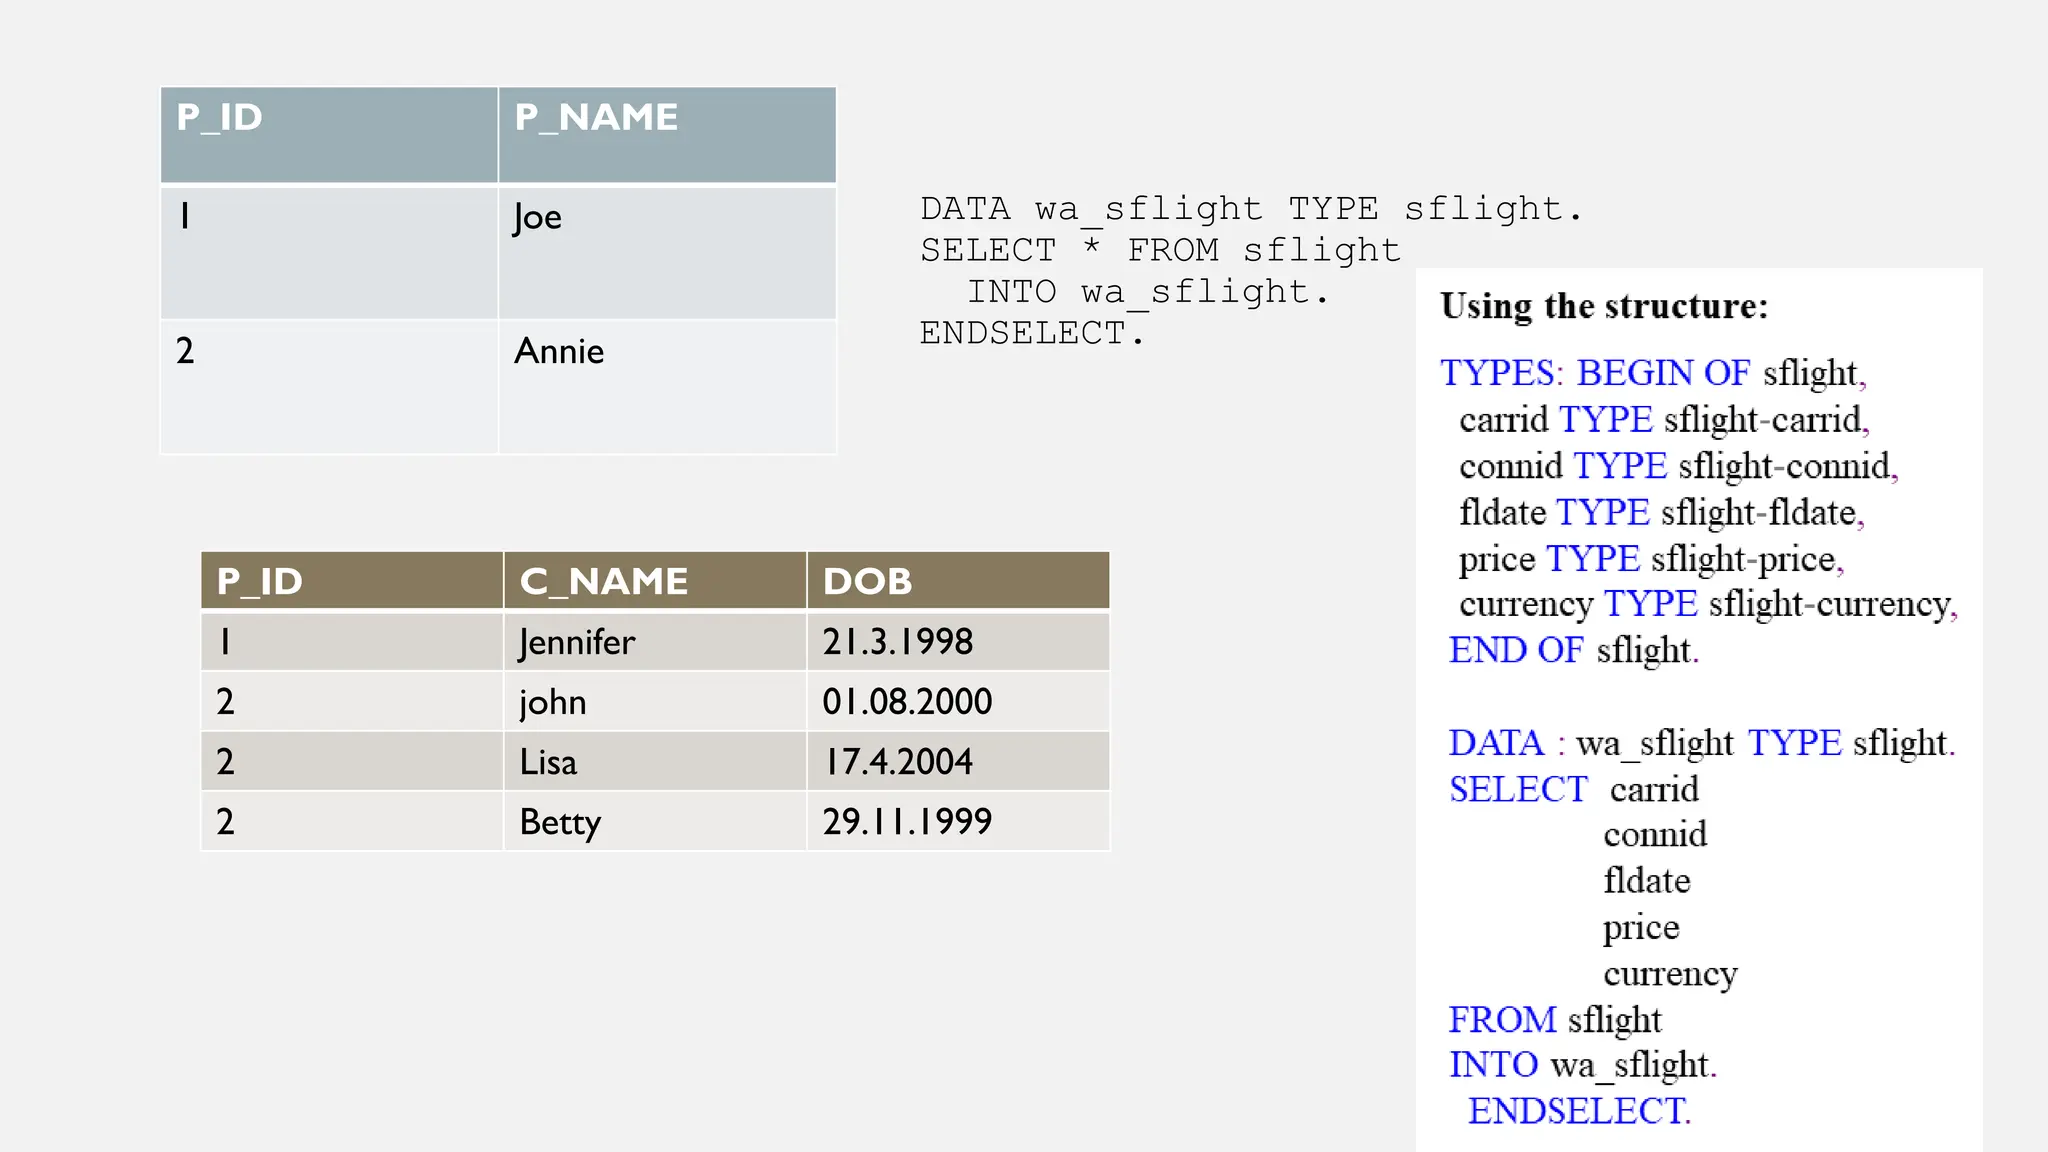Select the Jennifer cell
The image size is (2048, 1152).
coord(655,641)
